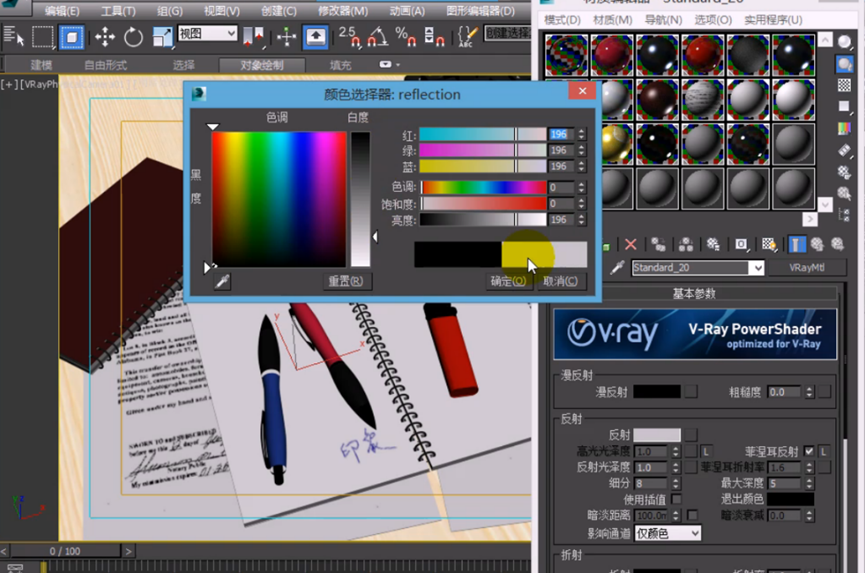Toggle the 使用插值 checkbox
Viewport: 865px width, 573px height.
(x=676, y=499)
